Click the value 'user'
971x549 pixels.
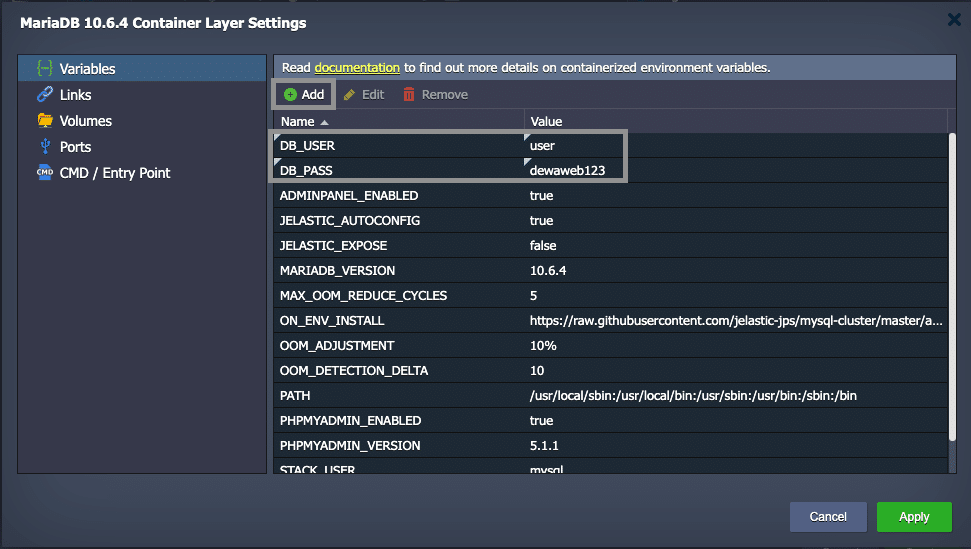tap(542, 145)
